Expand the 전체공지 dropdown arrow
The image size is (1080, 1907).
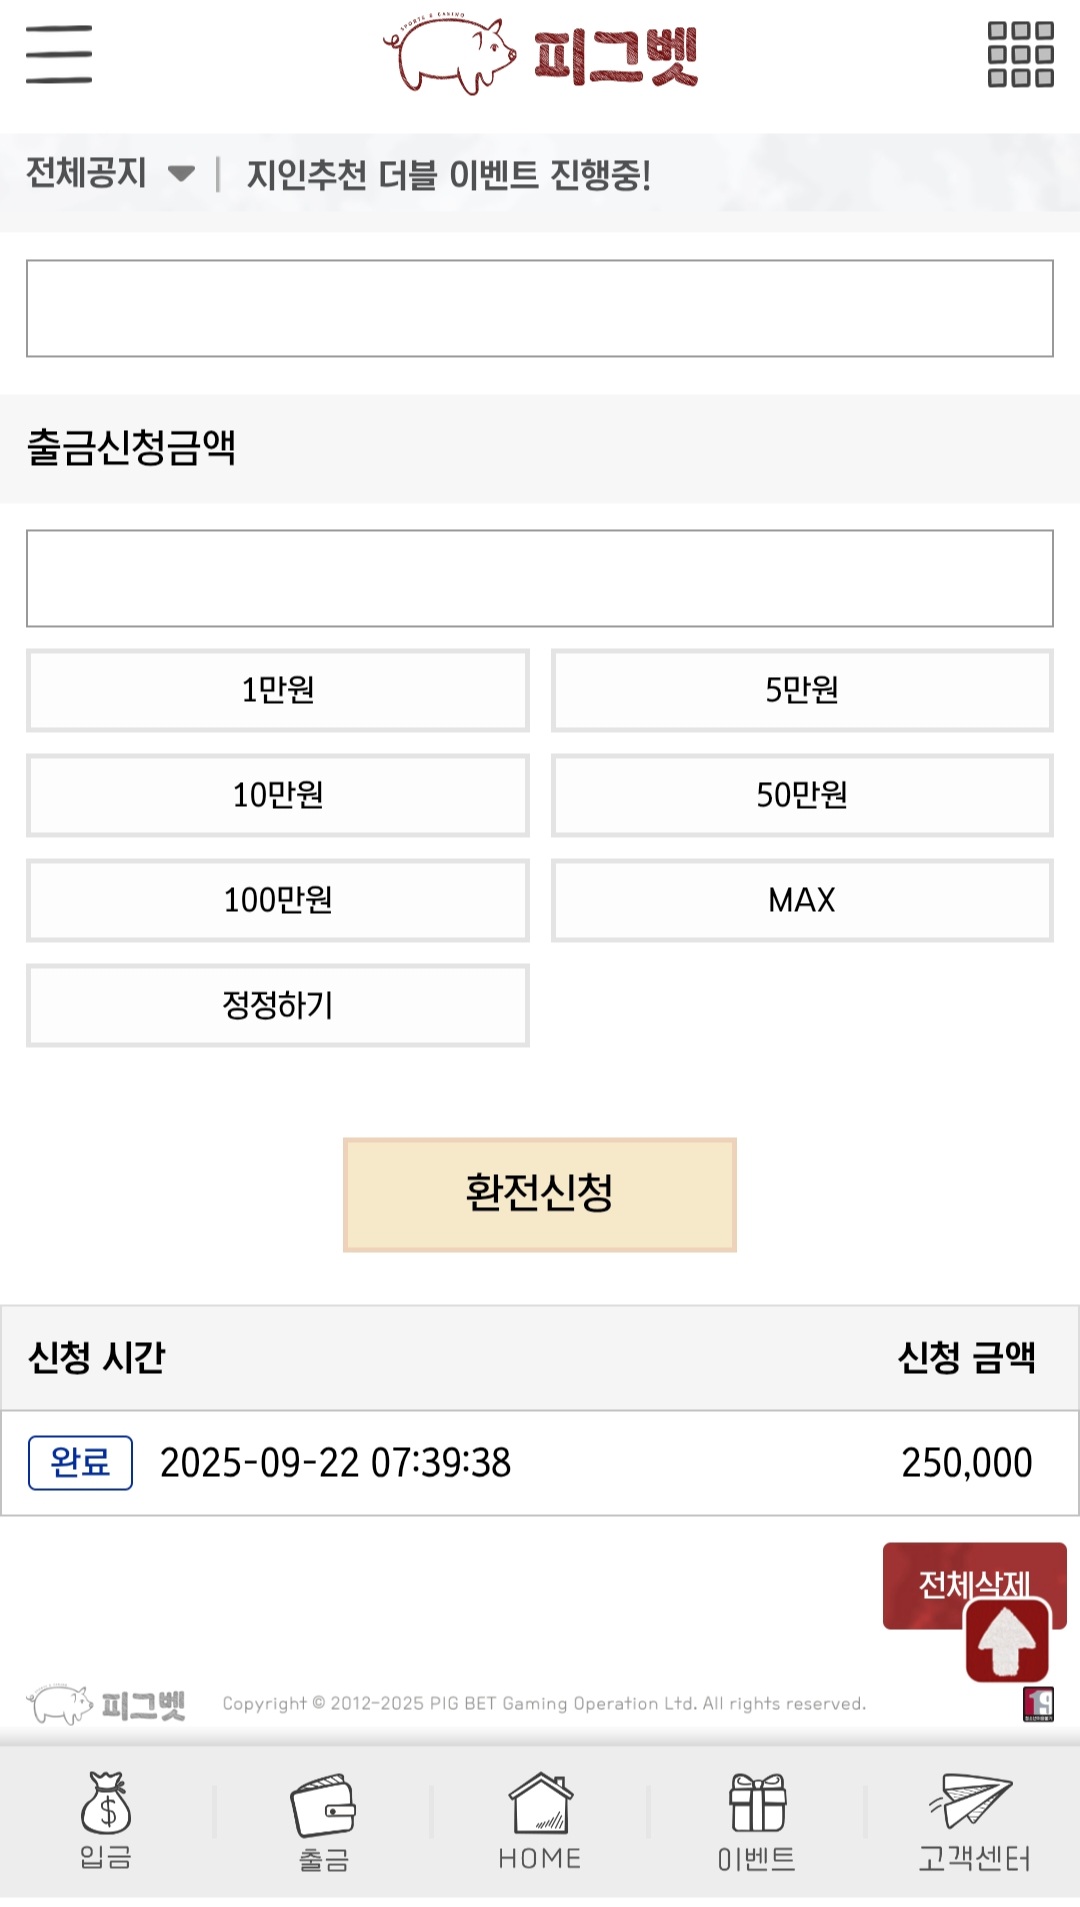(x=181, y=174)
